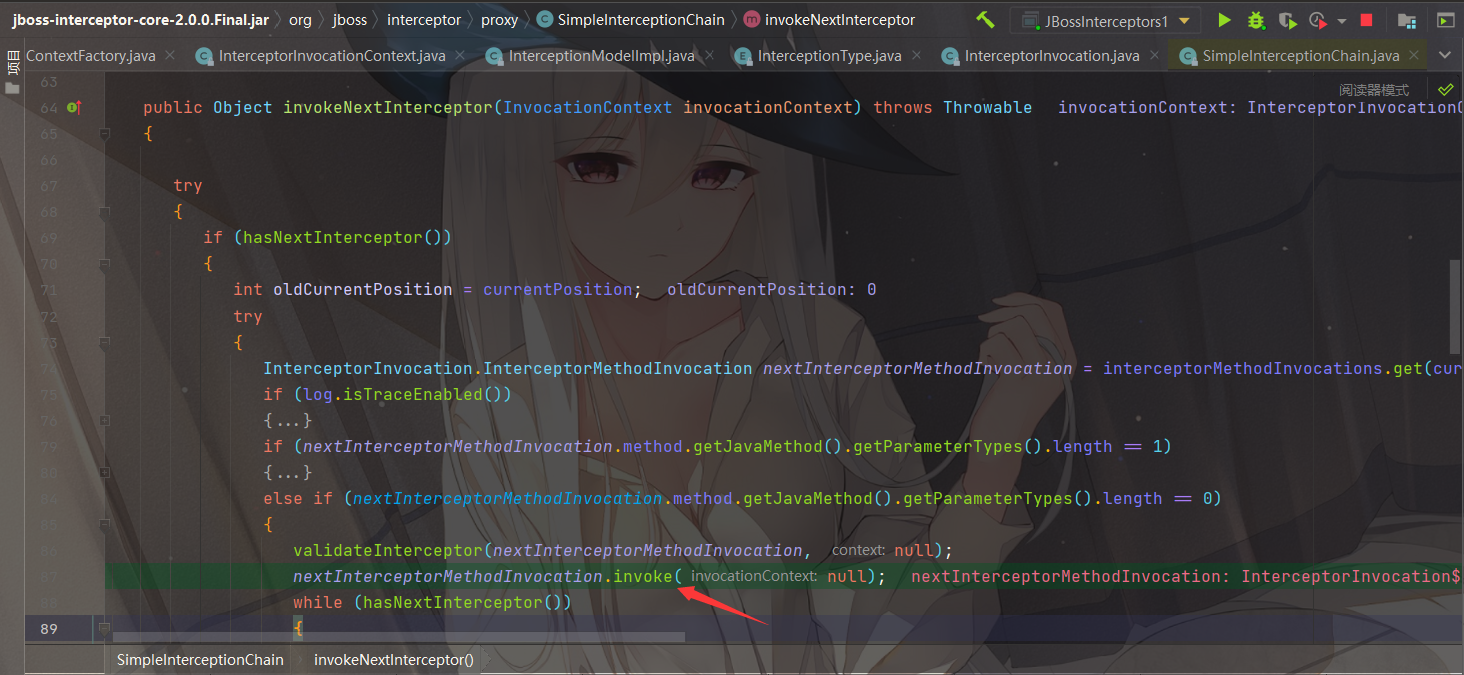Click the validateInterceptor method call
Viewport: 1464px width, 675px height.
[388, 550]
